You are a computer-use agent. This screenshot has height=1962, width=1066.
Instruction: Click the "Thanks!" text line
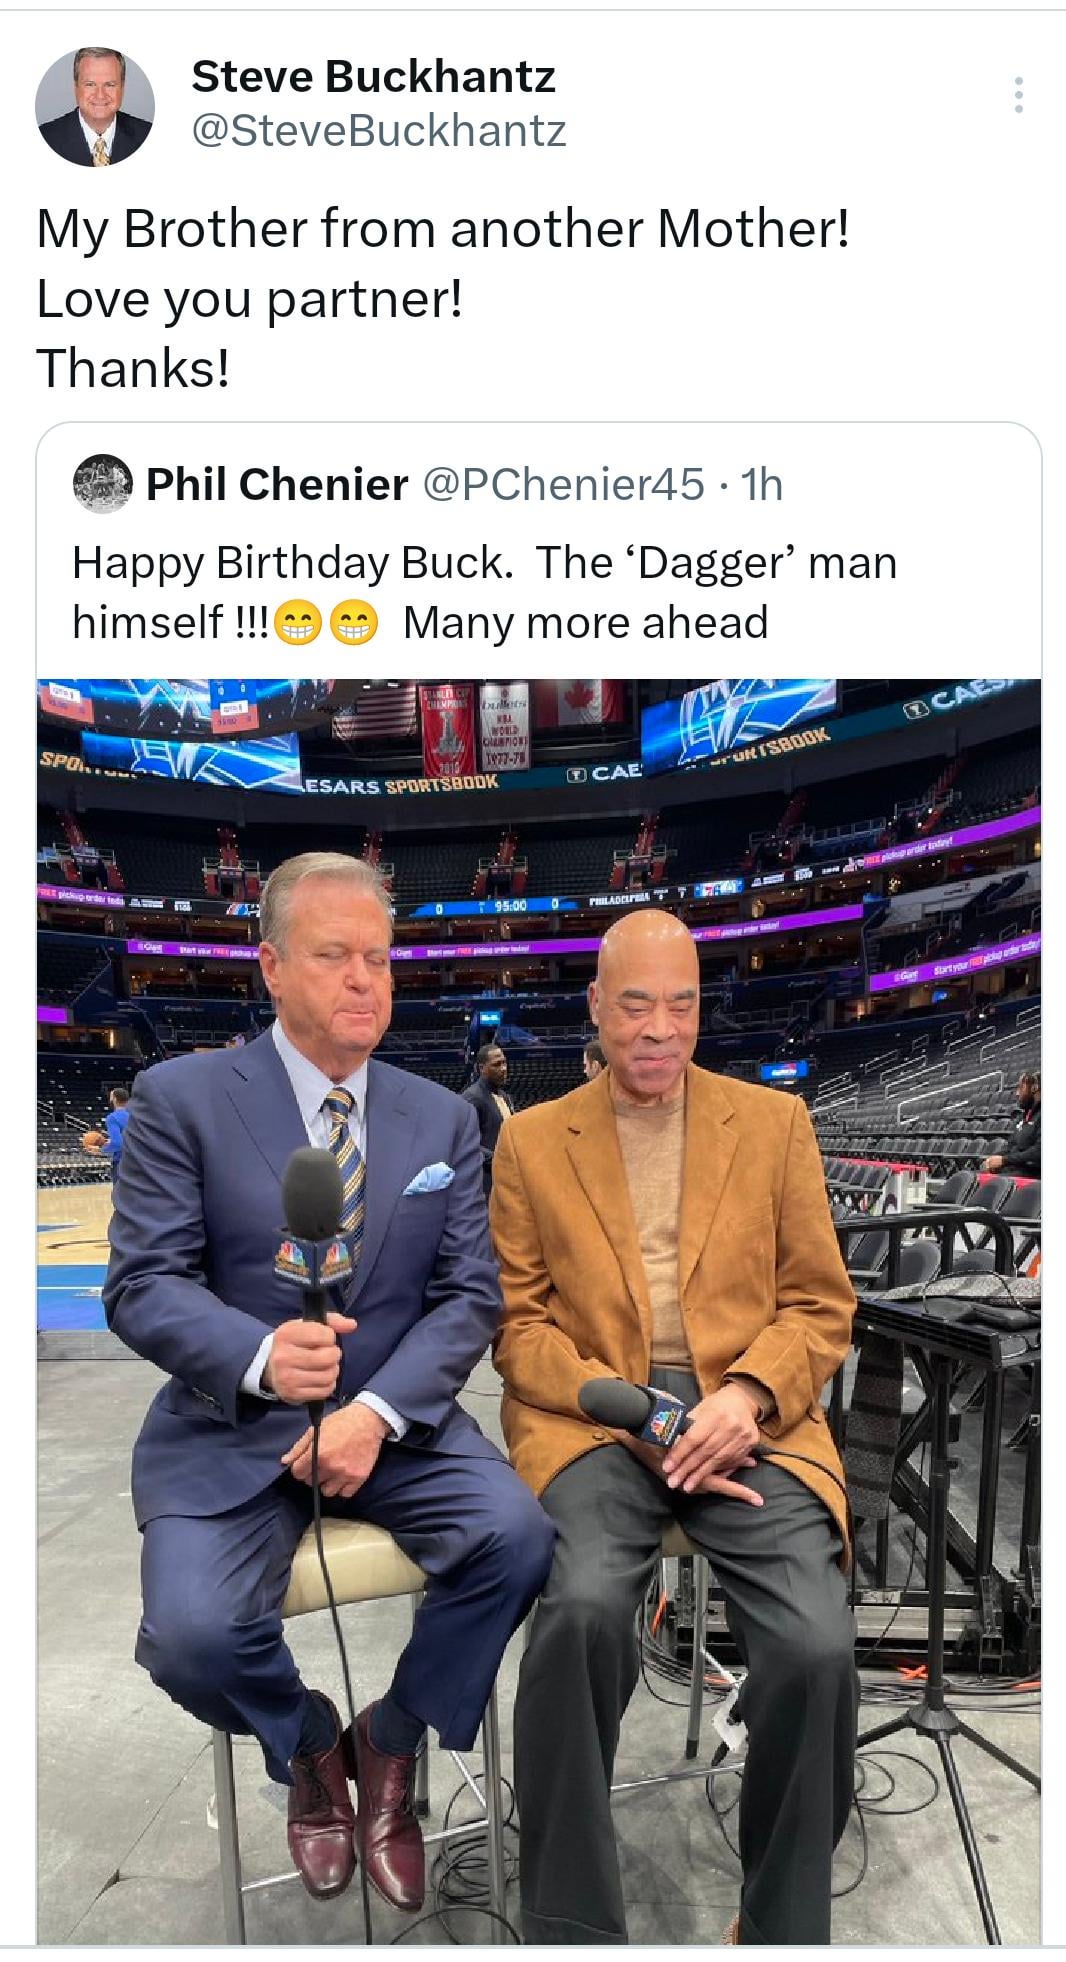click(133, 368)
